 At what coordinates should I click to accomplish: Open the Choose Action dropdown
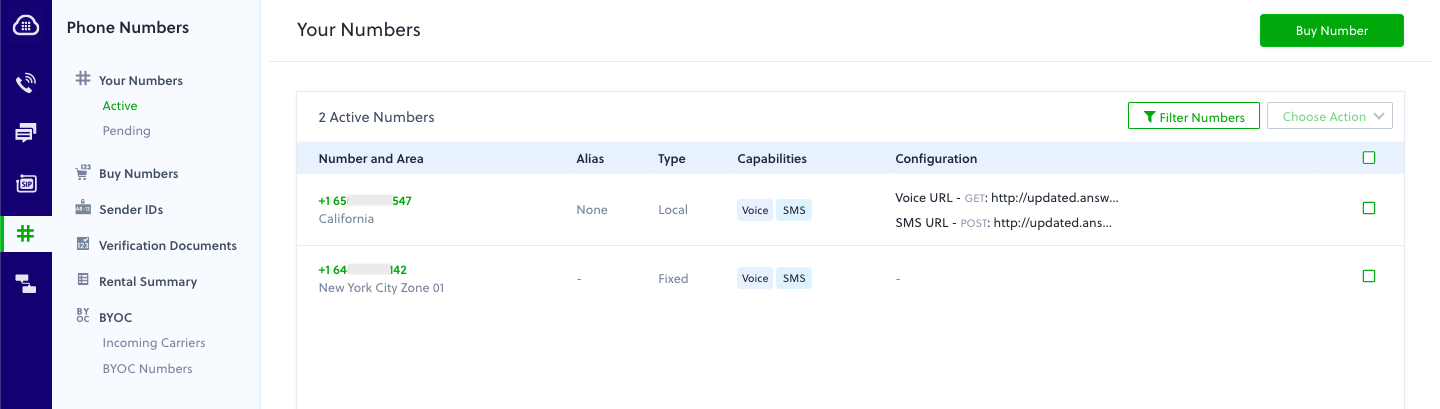pos(1330,116)
